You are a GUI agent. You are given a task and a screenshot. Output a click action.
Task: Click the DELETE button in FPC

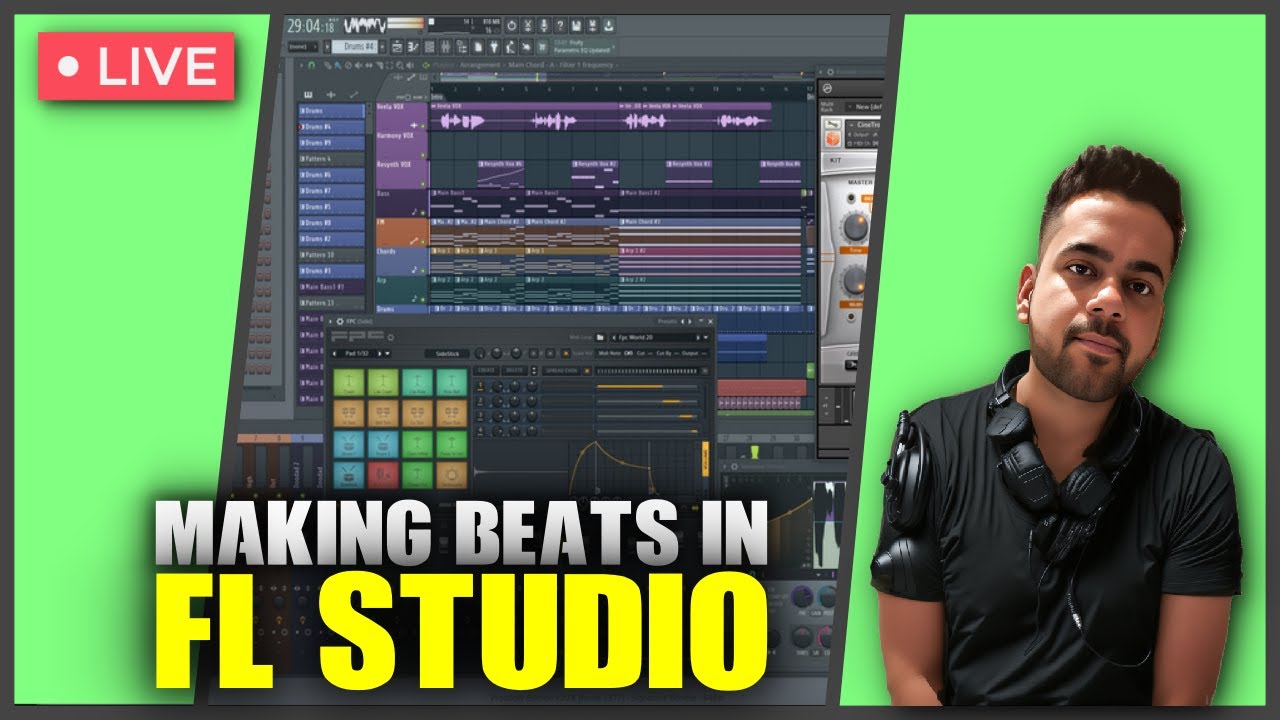tap(515, 370)
